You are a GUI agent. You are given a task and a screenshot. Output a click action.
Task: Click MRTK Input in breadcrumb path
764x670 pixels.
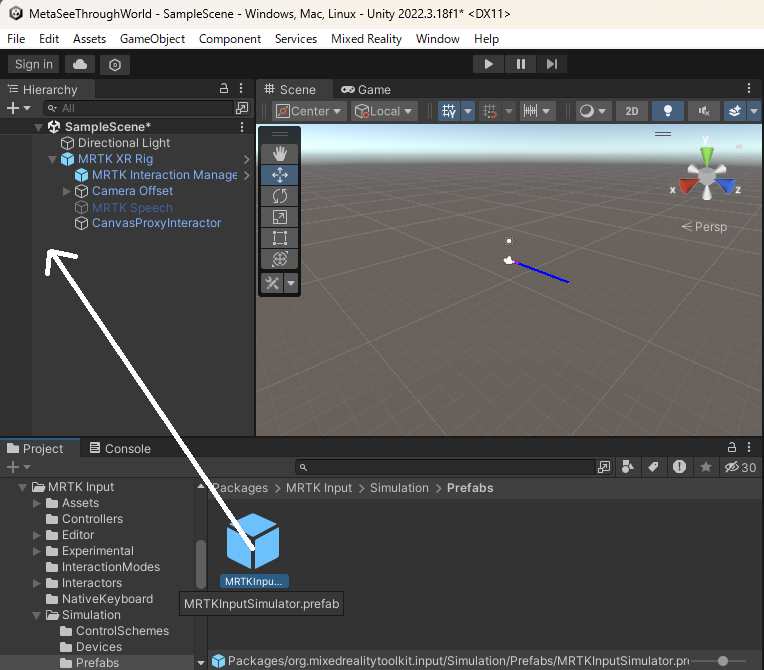click(x=319, y=488)
